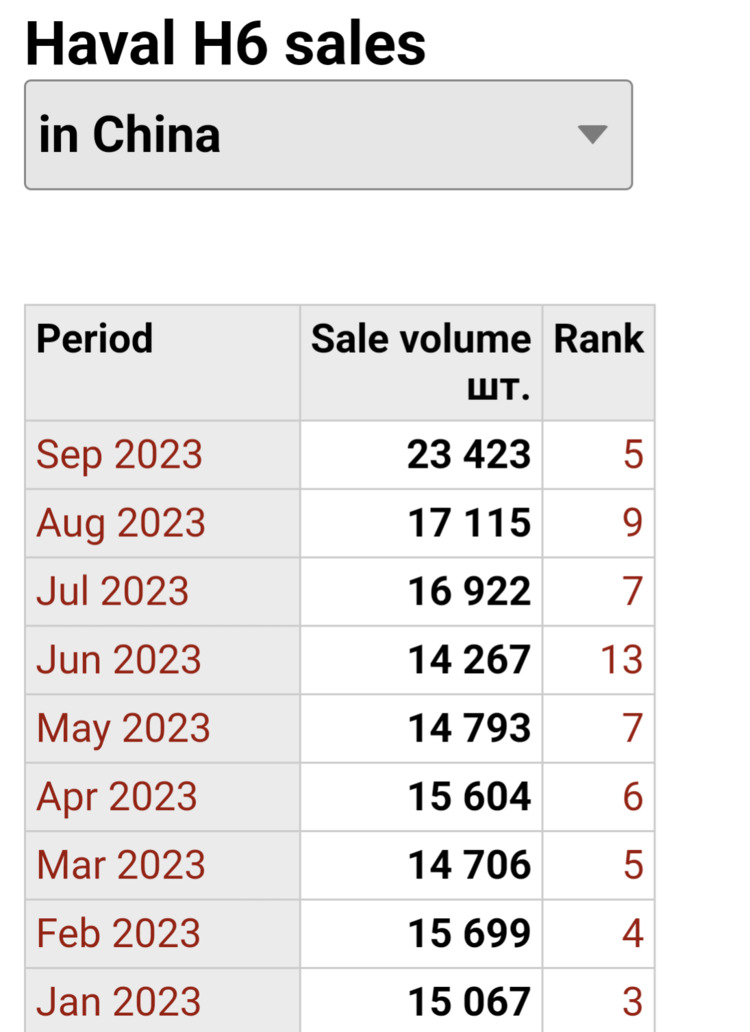Image resolution: width=750 pixels, height=1032 pixels.
Task: Click rank 13 link for Jun 2023
Action: click(622, 659)
